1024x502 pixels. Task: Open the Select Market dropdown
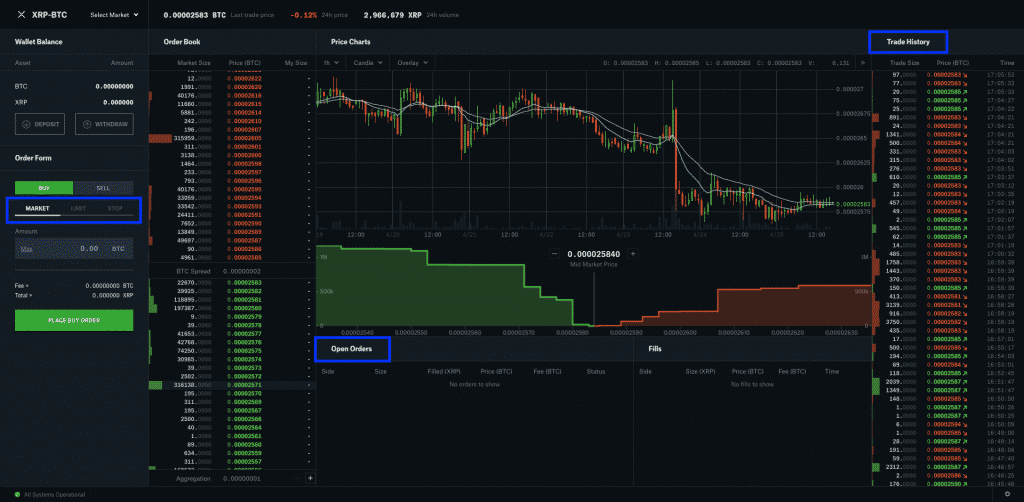tap(114, 14)
